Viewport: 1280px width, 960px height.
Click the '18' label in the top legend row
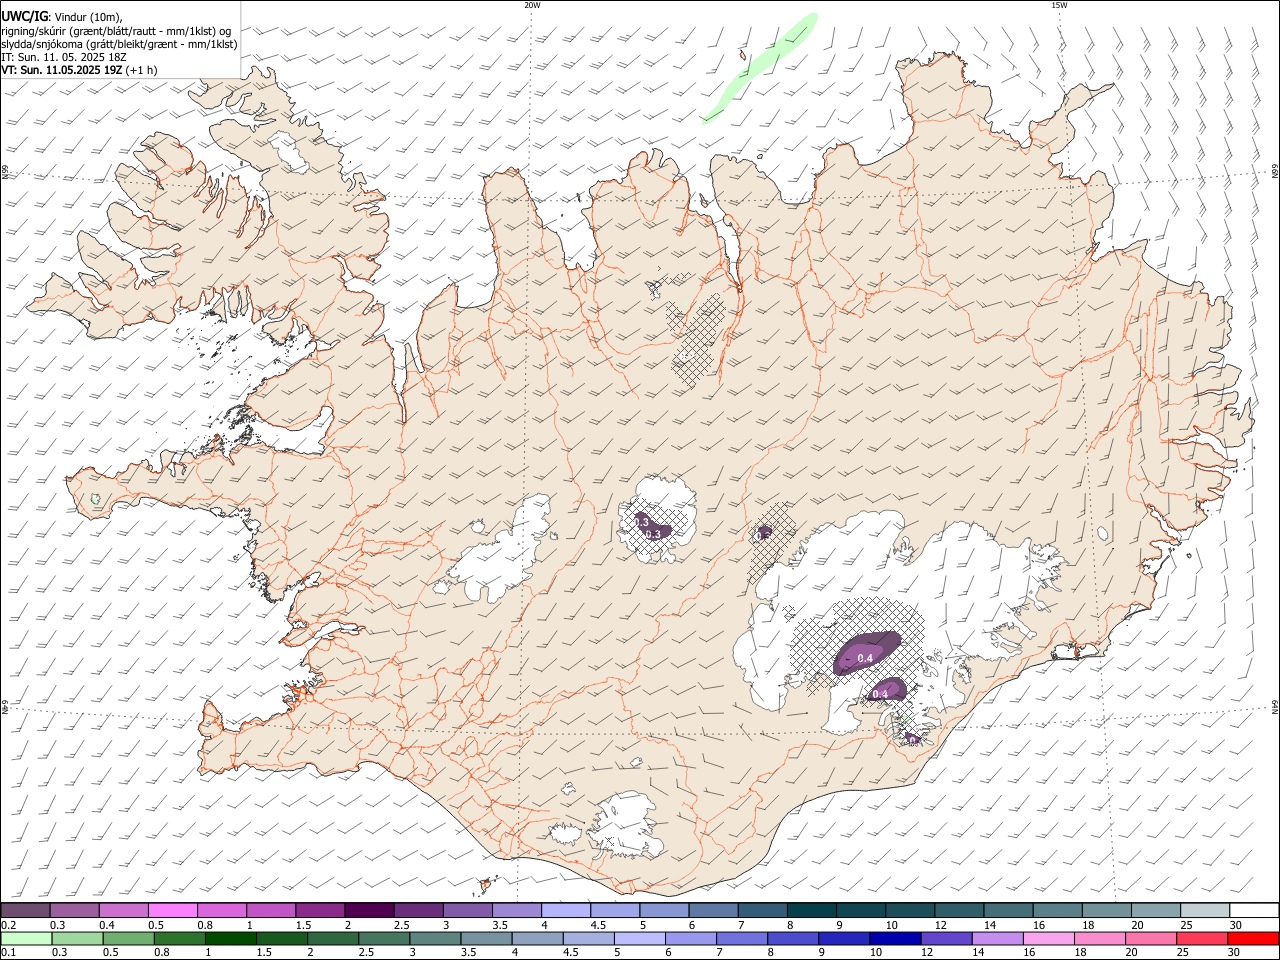coord(1087,925)
